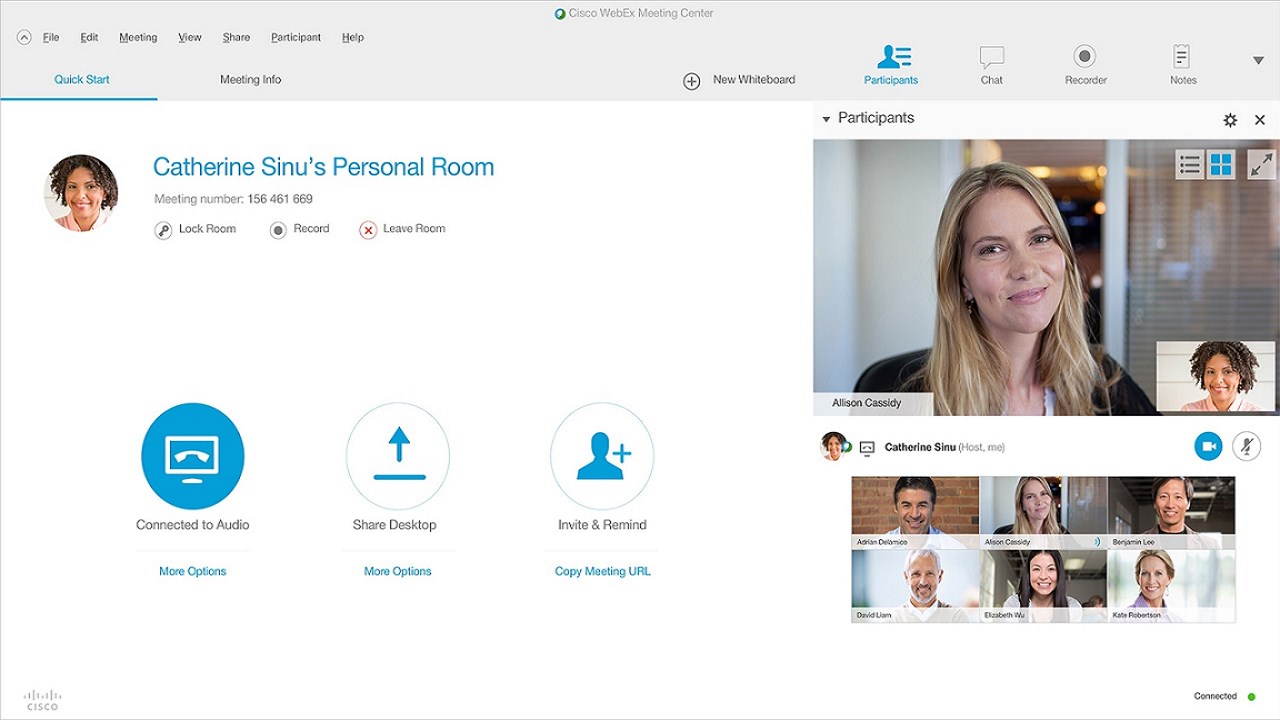Screen dimensions: 1280x720
Task: Collapse the menu bar with circled arrow
Action: (x=24, y=37)
